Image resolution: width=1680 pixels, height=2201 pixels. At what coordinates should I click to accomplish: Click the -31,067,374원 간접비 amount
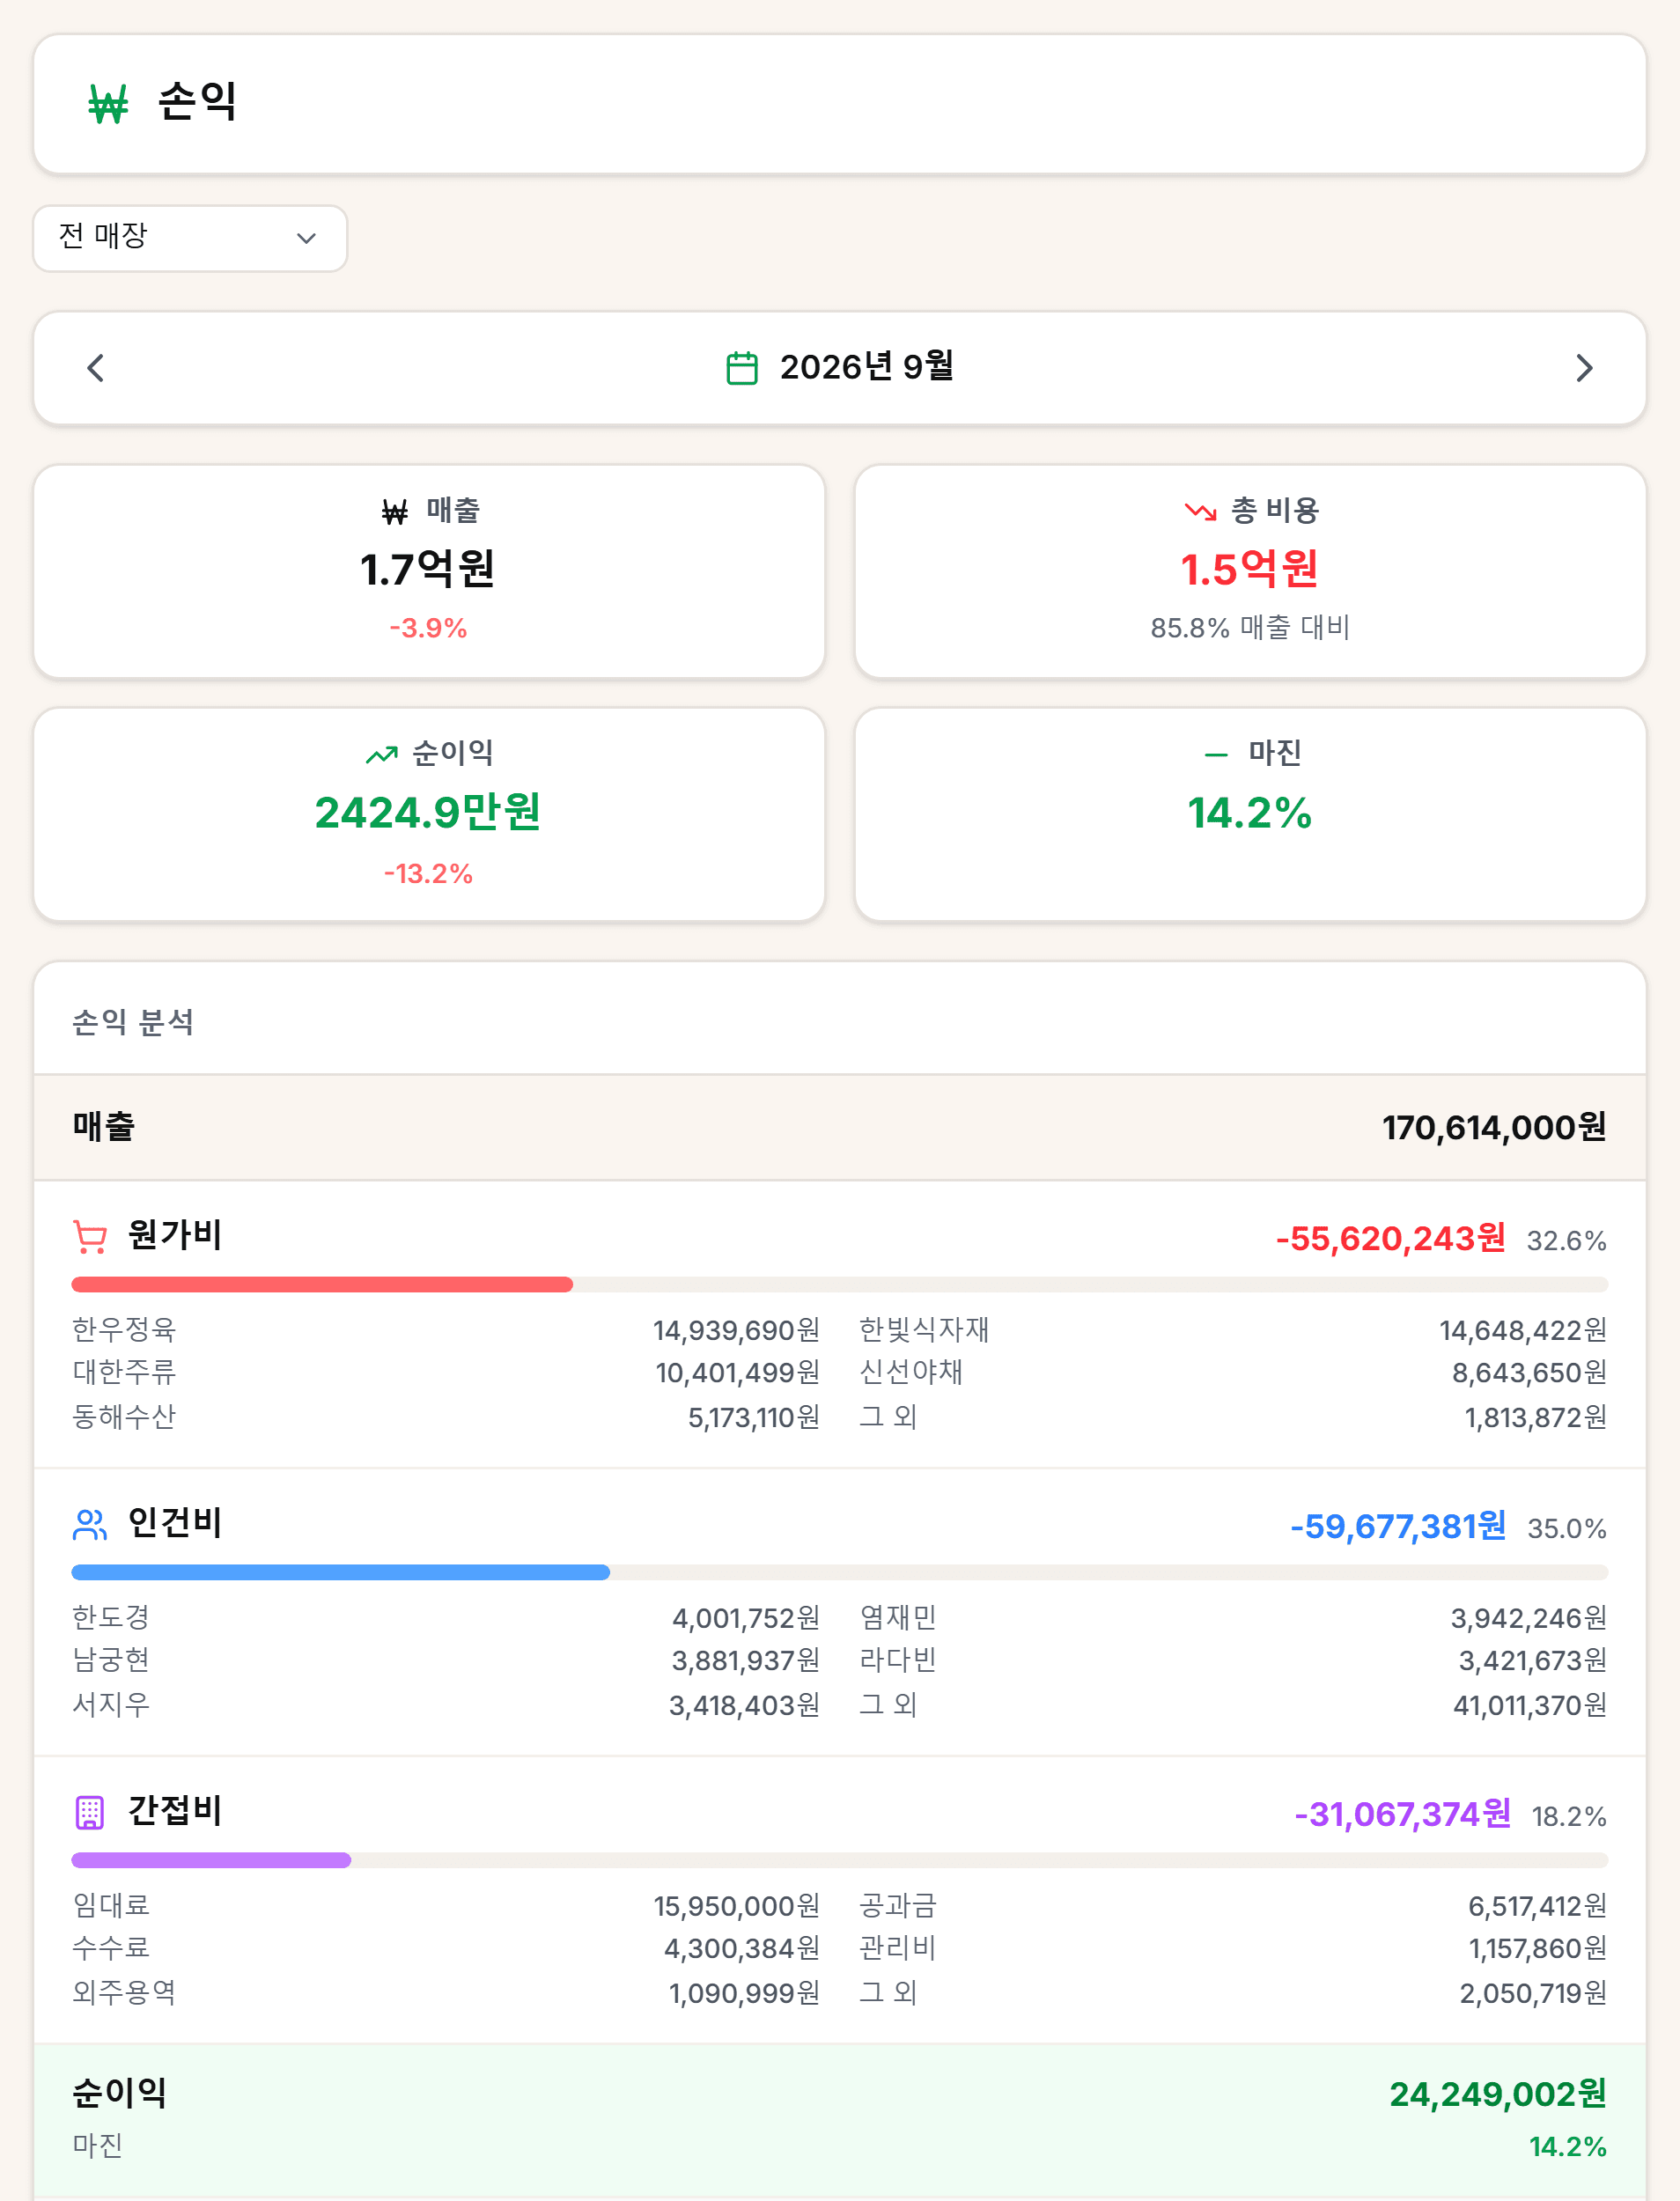pos(1402,1814)
